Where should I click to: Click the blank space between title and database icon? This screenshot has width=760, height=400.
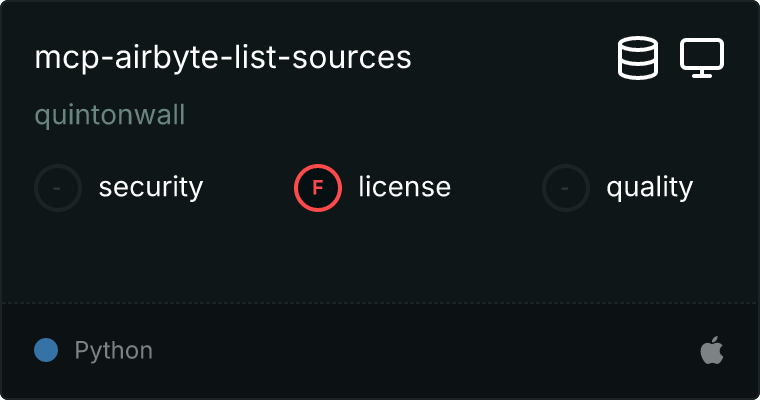click(510, 58)
